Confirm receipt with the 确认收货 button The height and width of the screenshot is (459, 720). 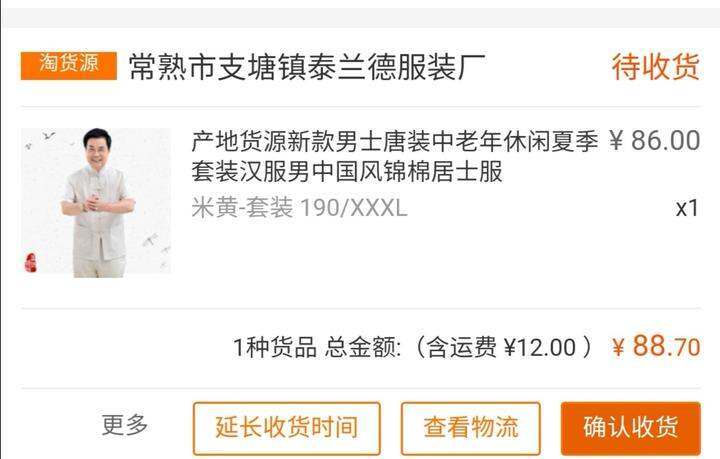pos(630,428)
